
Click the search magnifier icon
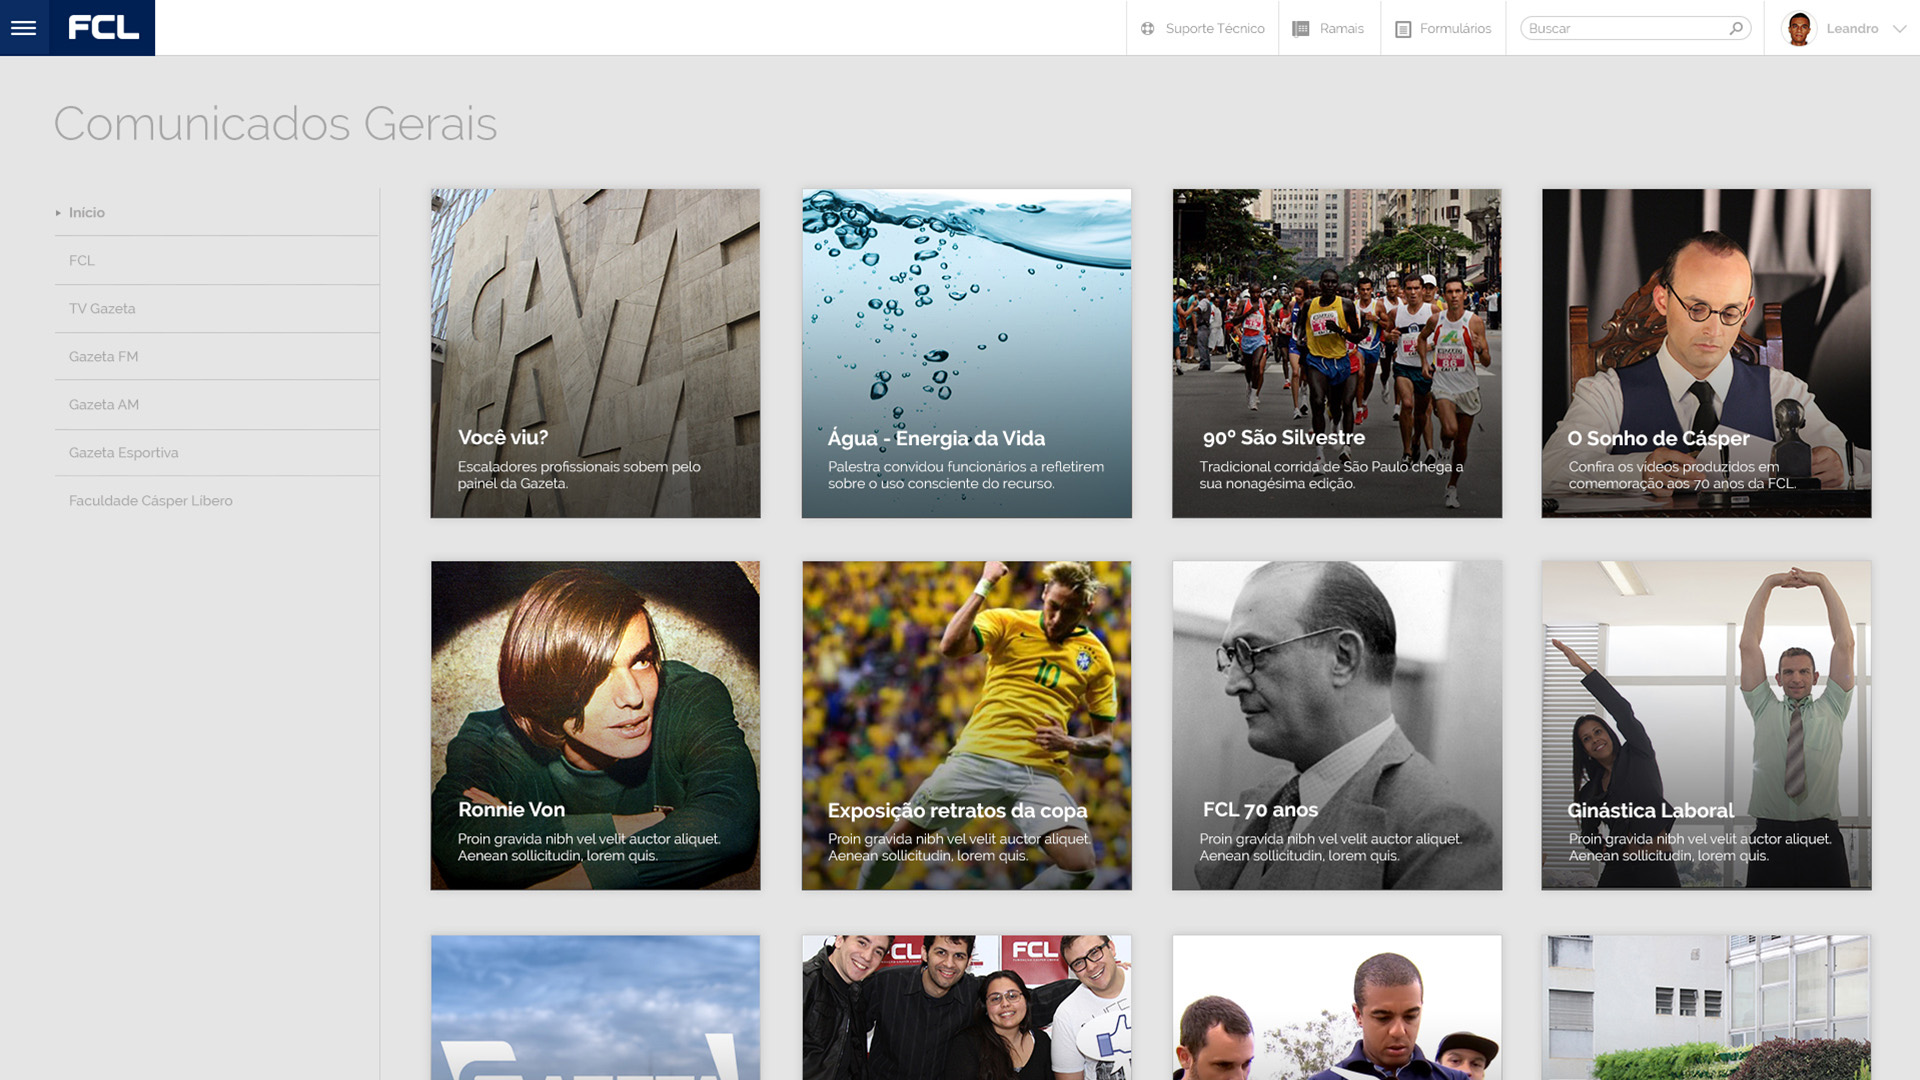[1737, 28]
